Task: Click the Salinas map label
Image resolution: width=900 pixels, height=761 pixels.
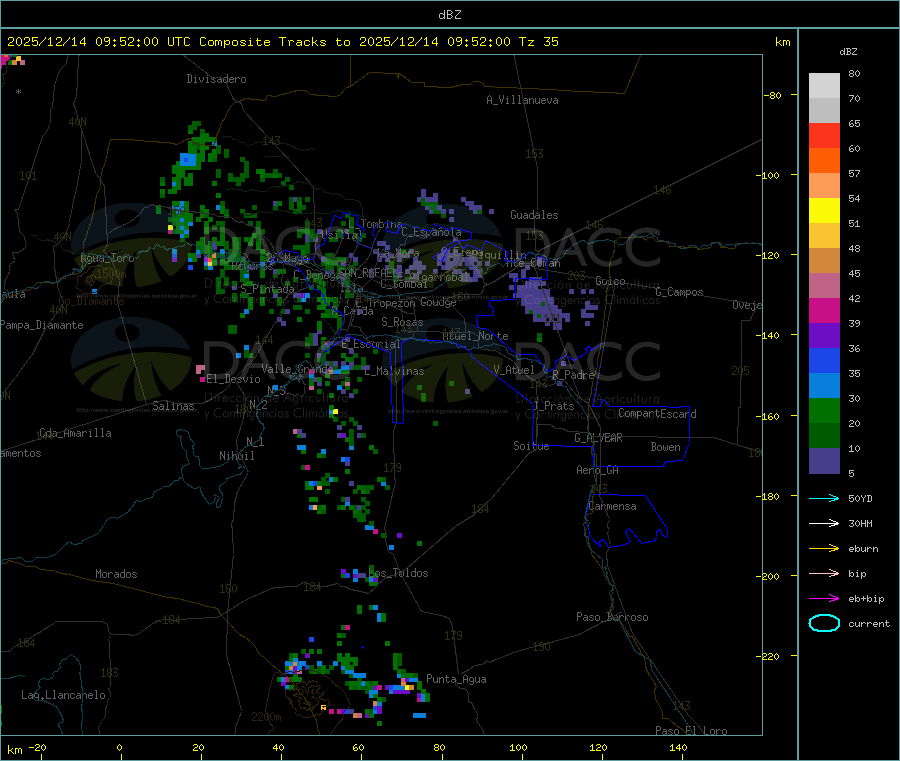Action: [173, 406]
